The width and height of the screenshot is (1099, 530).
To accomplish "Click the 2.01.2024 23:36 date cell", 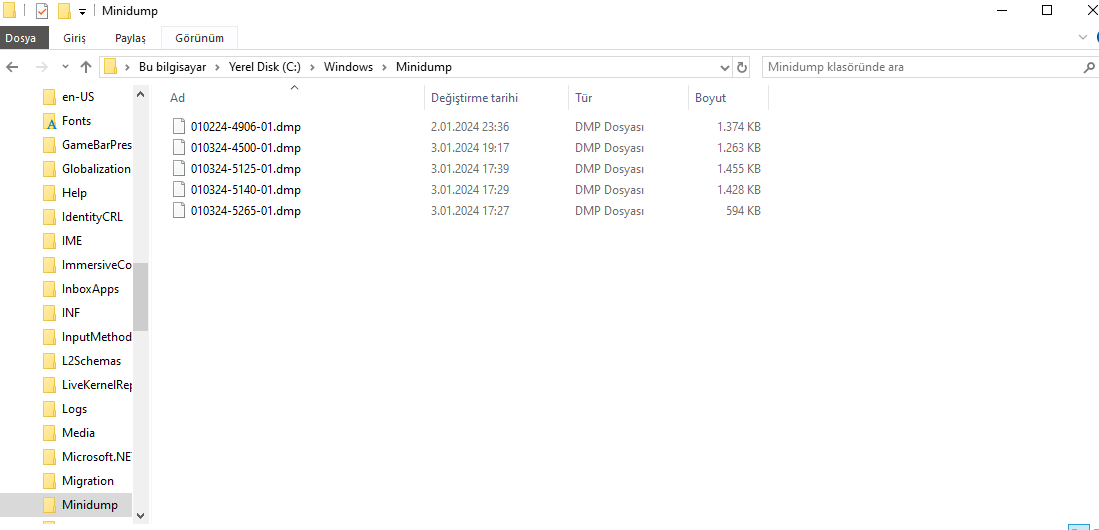I will pyautogui.click(x=470, y=127).
